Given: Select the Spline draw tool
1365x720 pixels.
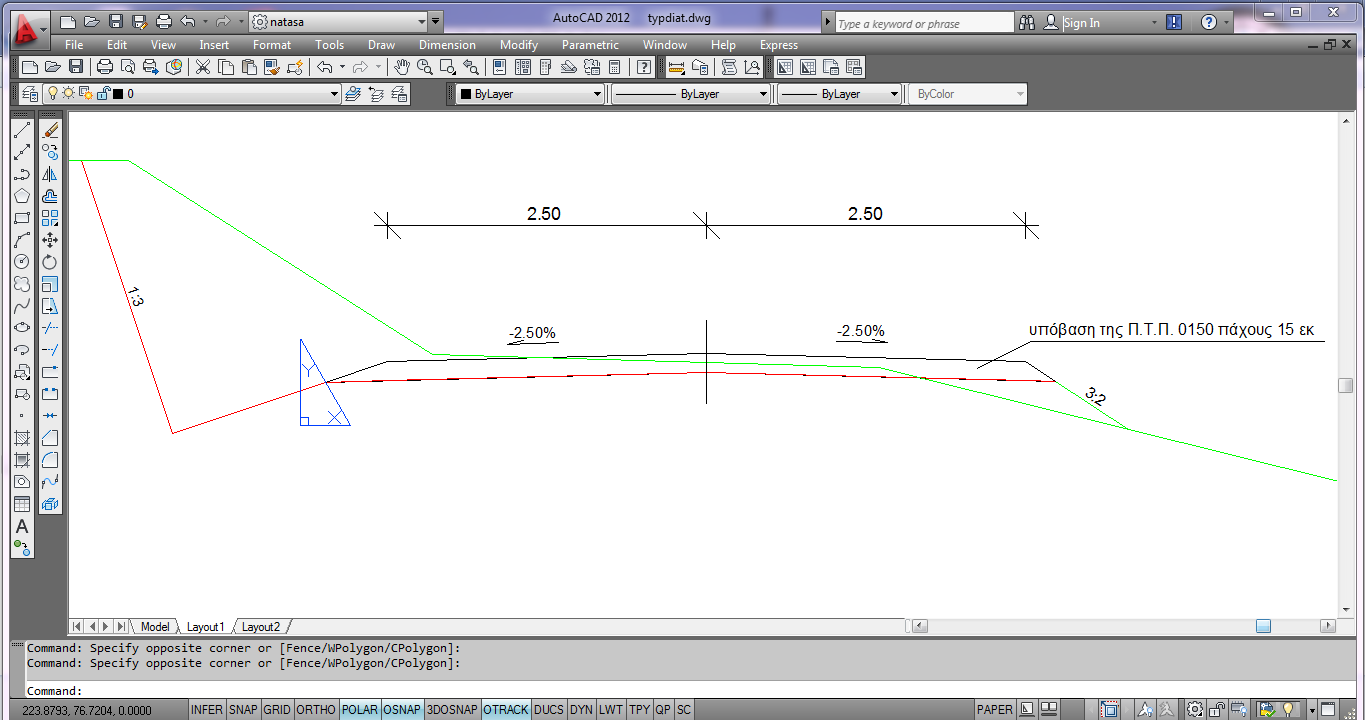Looking at the screenshot, I should (22, 306).
